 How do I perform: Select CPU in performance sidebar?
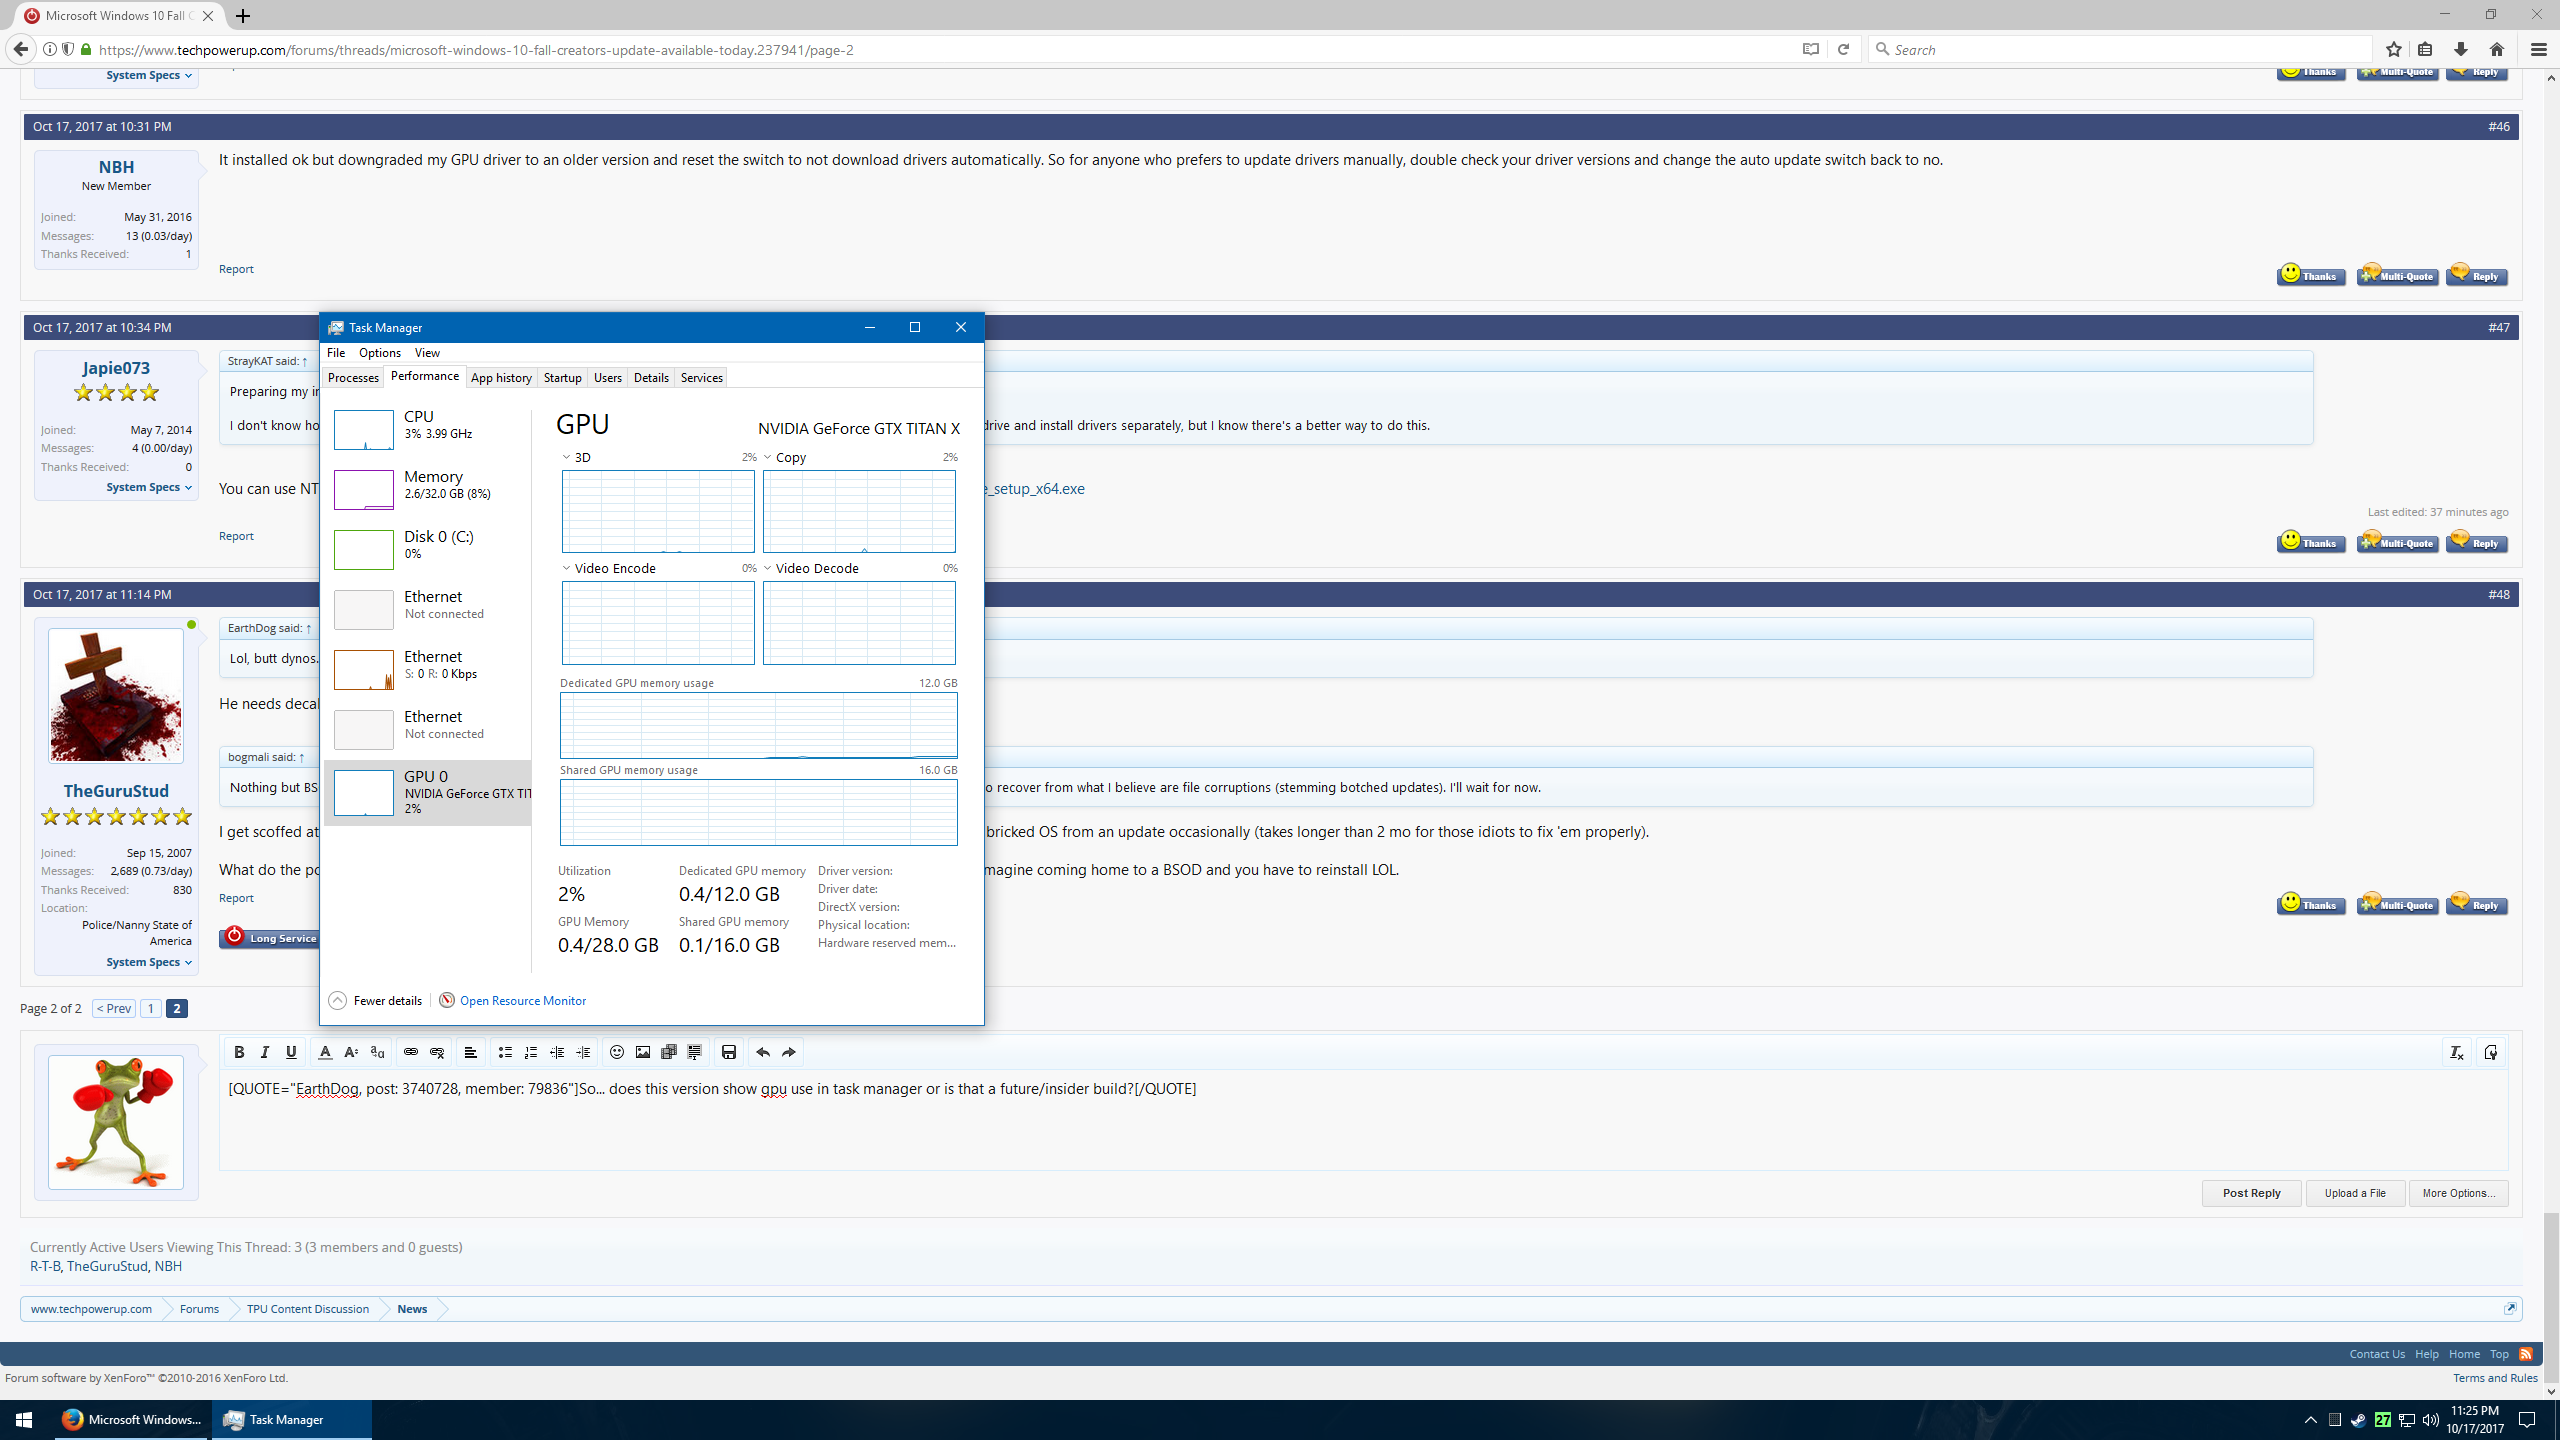point(428,429)
